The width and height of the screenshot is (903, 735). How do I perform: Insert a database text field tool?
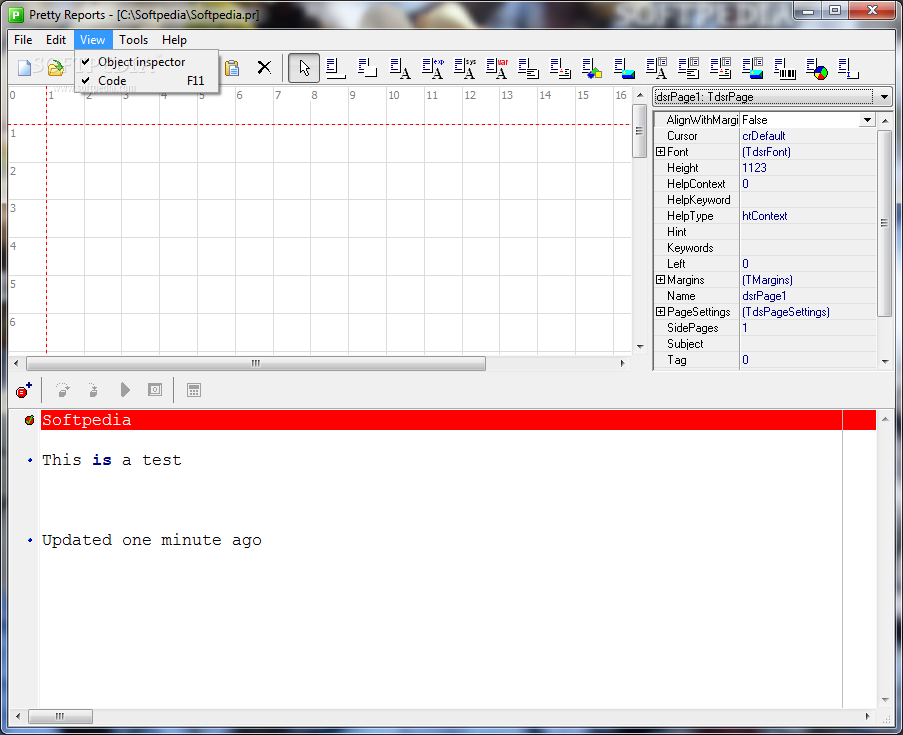pos(657,68)
